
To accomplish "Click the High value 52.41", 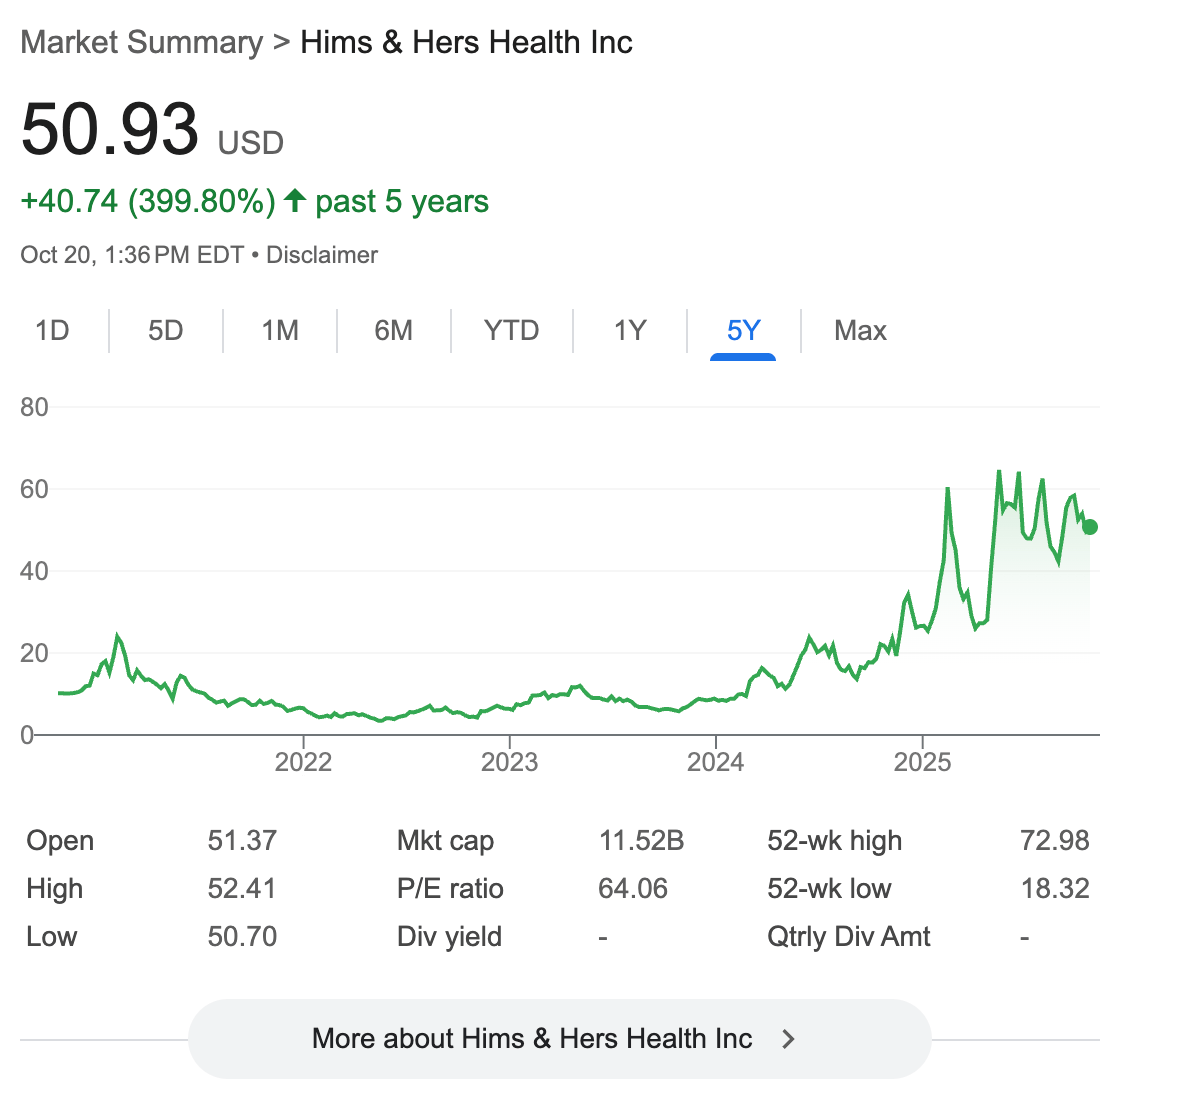I will tap(241, 889).
